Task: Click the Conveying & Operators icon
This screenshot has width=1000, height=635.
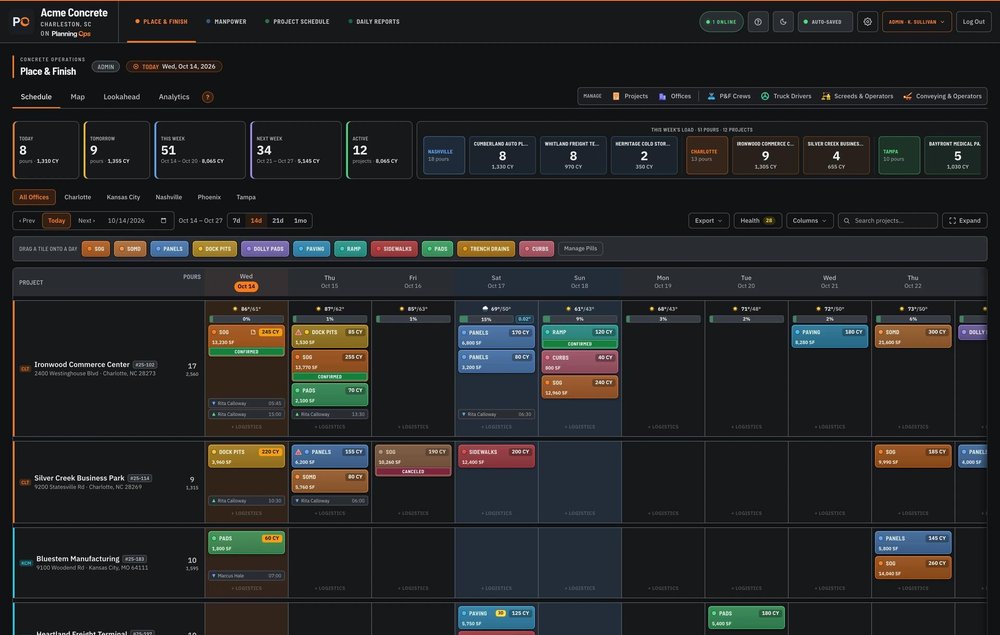Action: (x=908, y=96)
